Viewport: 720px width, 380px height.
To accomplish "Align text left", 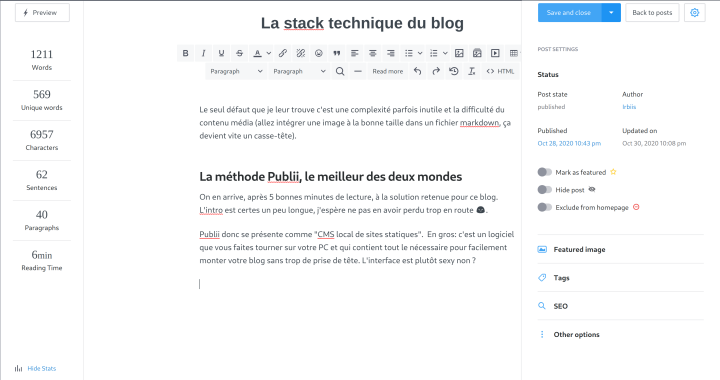I will (354, 53).
